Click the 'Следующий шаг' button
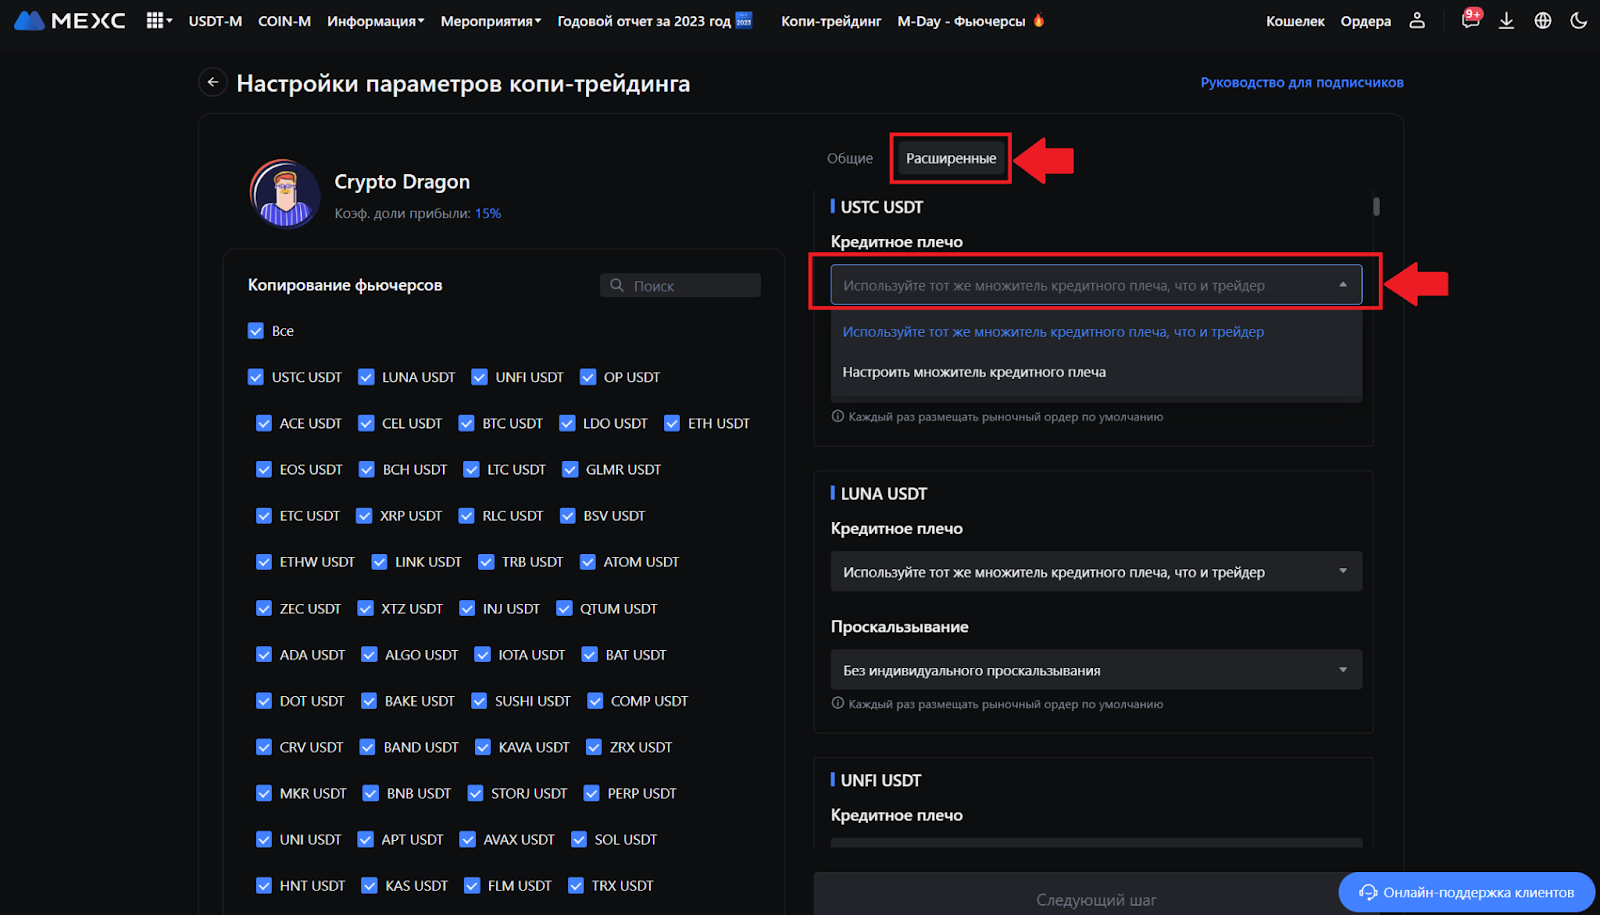Image resolution: width=1600 pixels, height=915 pixels. click(1095, 900)
